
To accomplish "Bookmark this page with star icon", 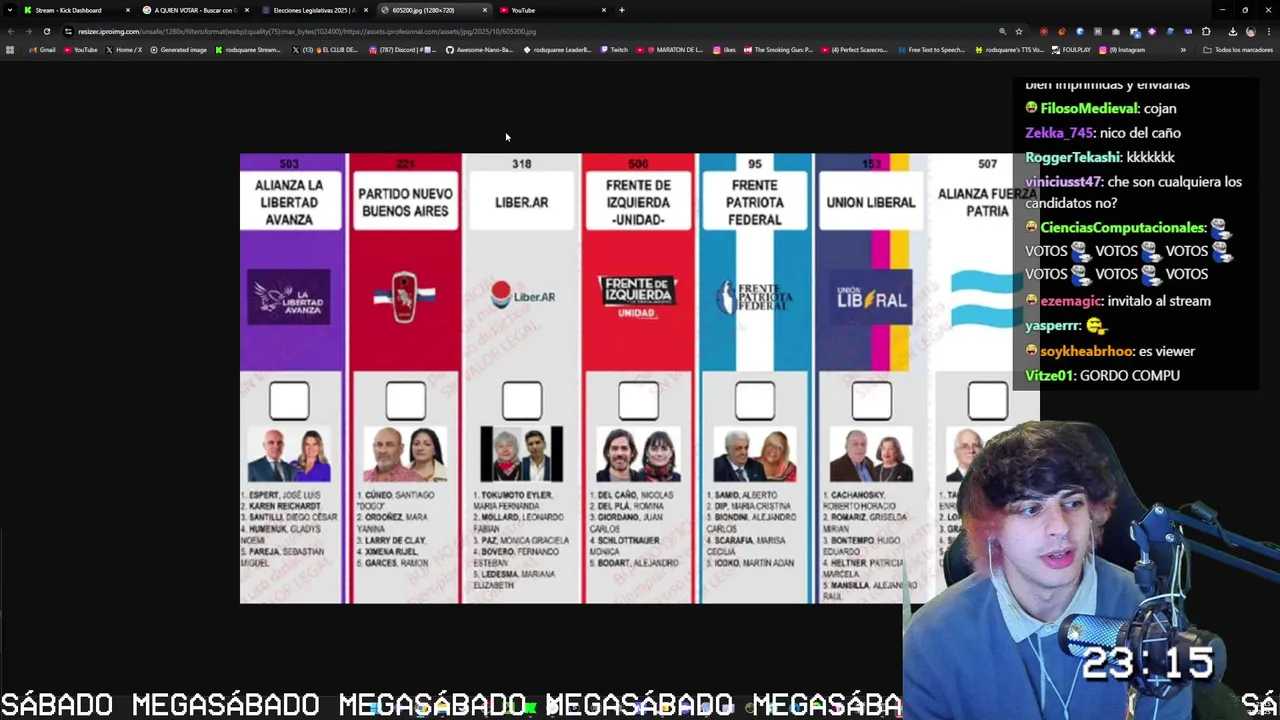I will (x=1019, y=31).
